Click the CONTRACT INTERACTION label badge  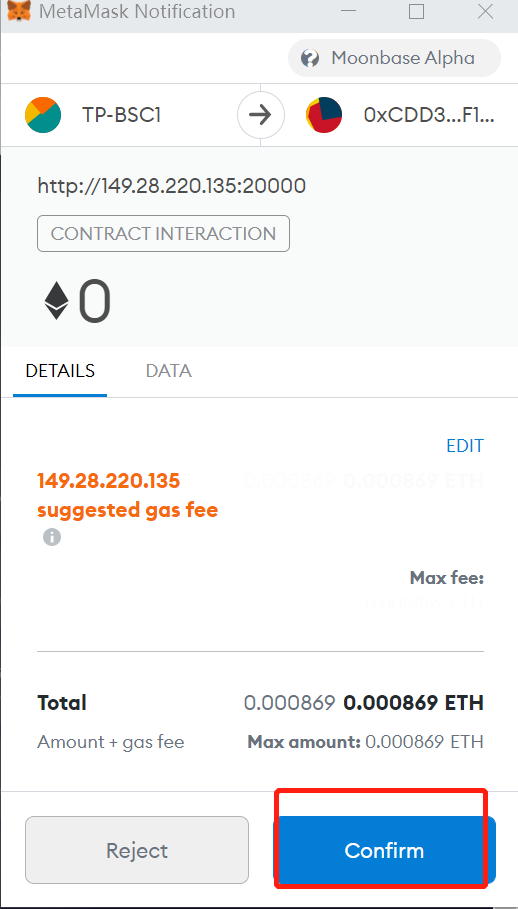pos(163,234)
